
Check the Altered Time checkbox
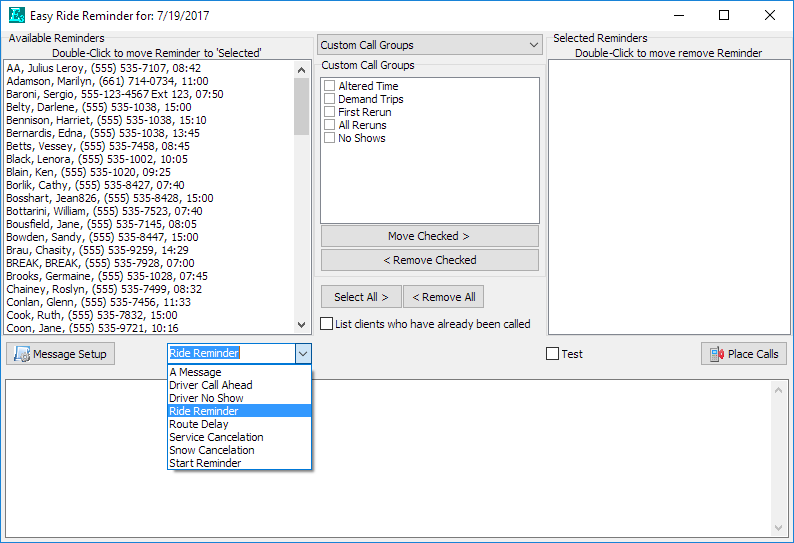coord(330,86)
